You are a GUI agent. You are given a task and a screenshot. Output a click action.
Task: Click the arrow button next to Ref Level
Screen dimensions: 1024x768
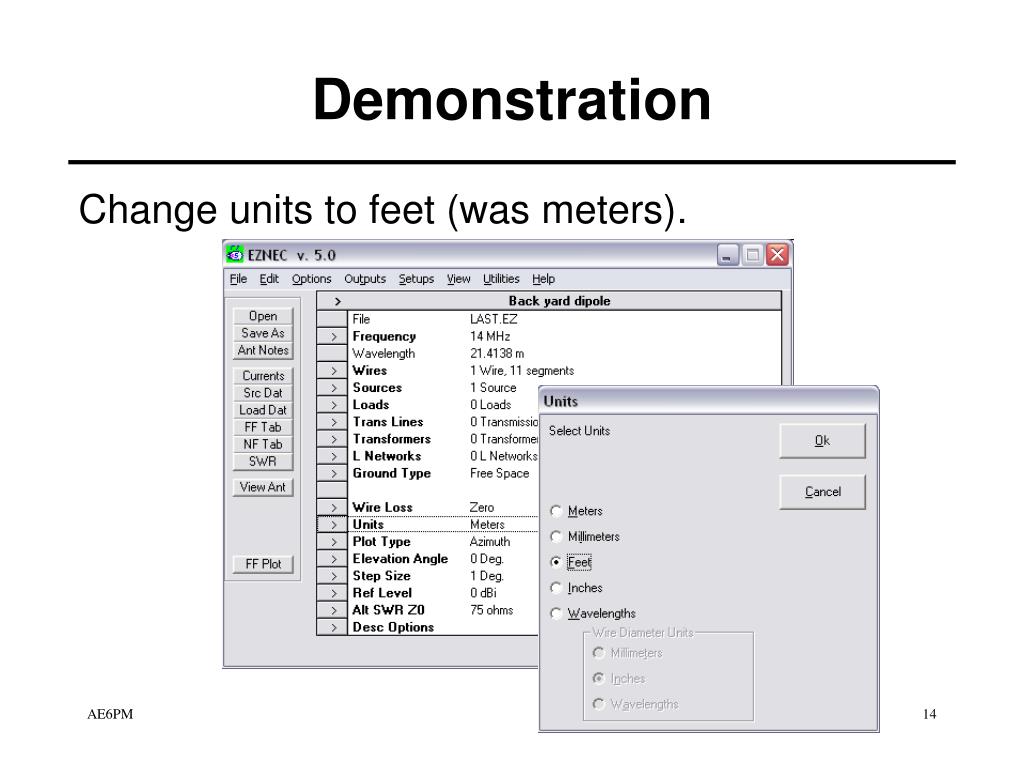[x=332, y=593]
